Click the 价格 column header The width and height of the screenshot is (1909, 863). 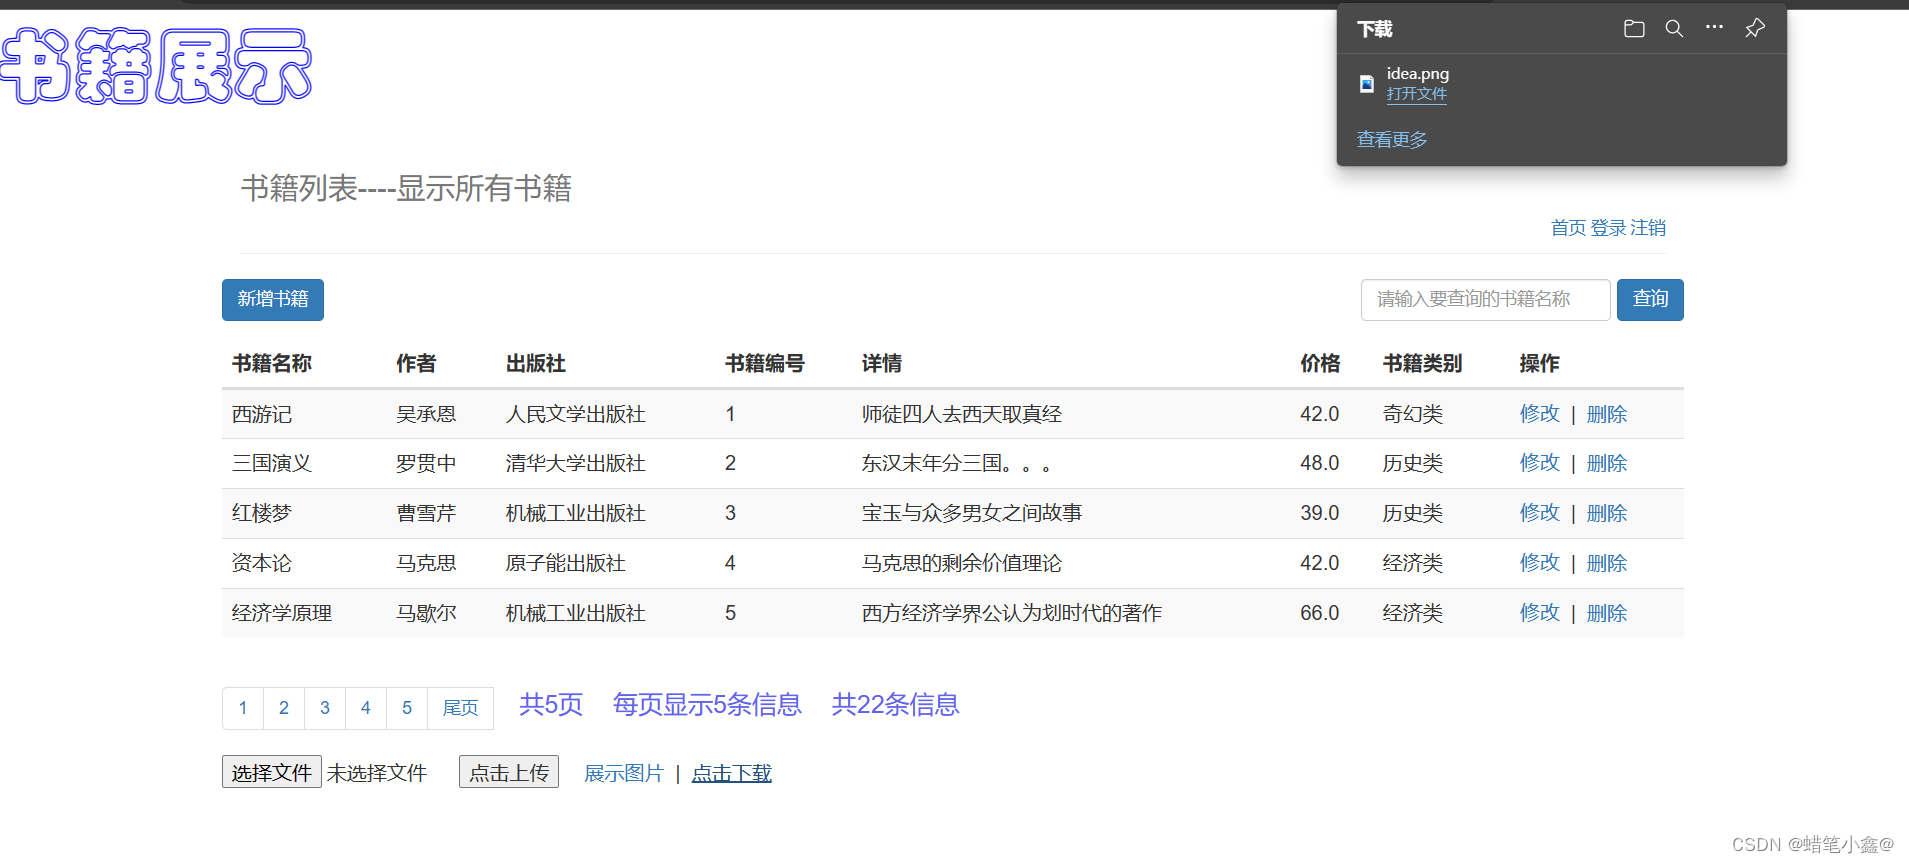(1320, 363)
